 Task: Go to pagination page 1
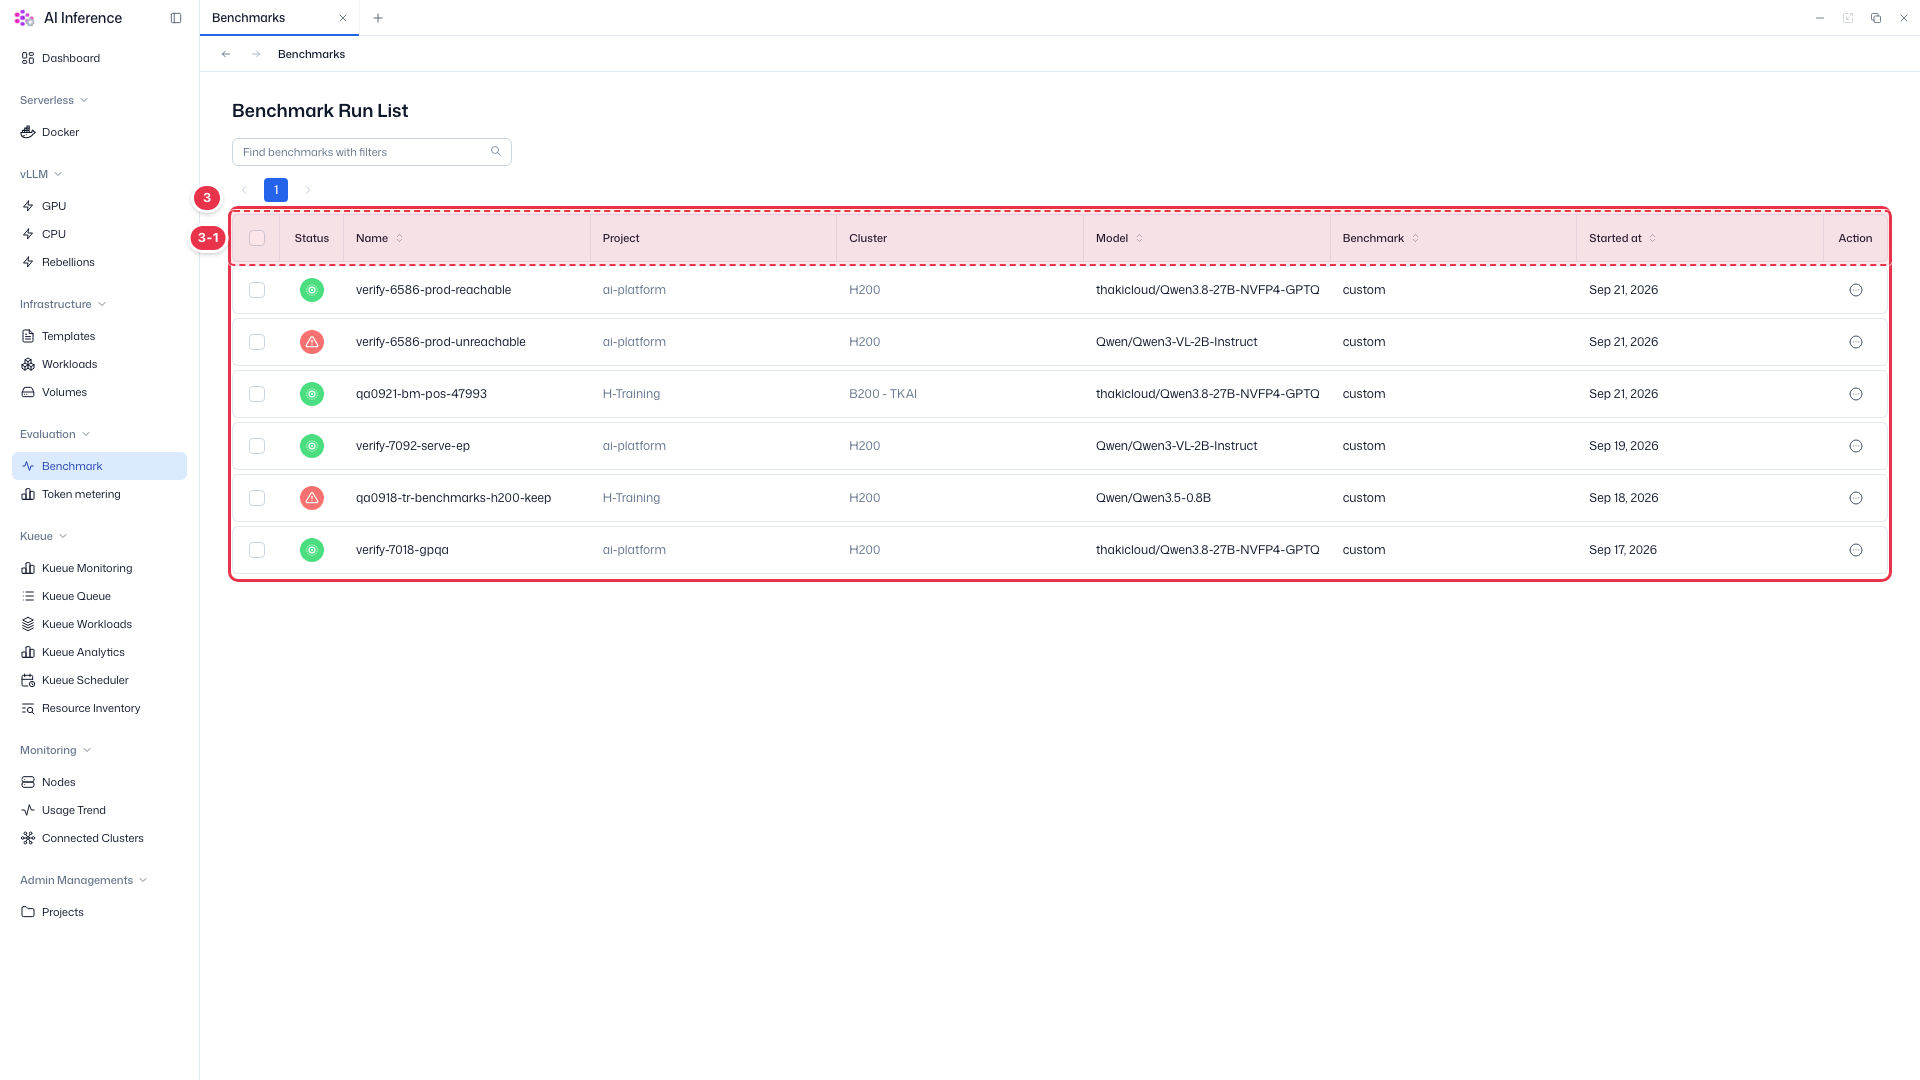coord(276,190)
